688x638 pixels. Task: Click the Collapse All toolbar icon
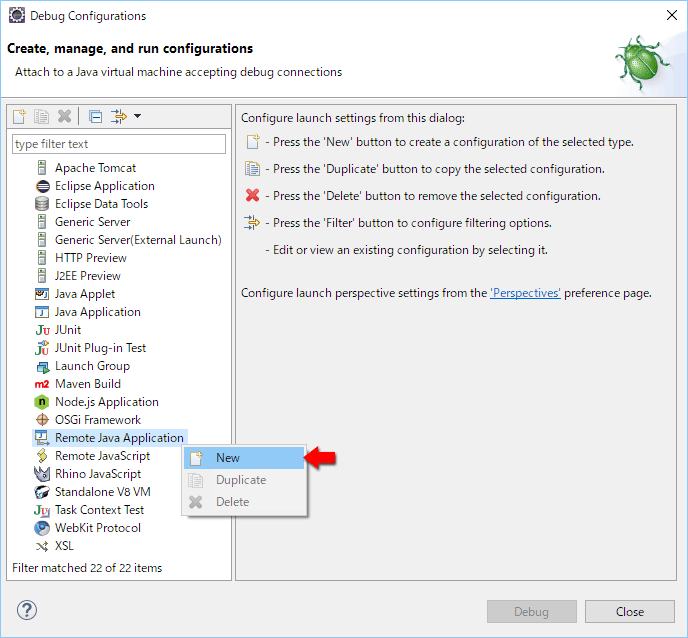[95, 116]
